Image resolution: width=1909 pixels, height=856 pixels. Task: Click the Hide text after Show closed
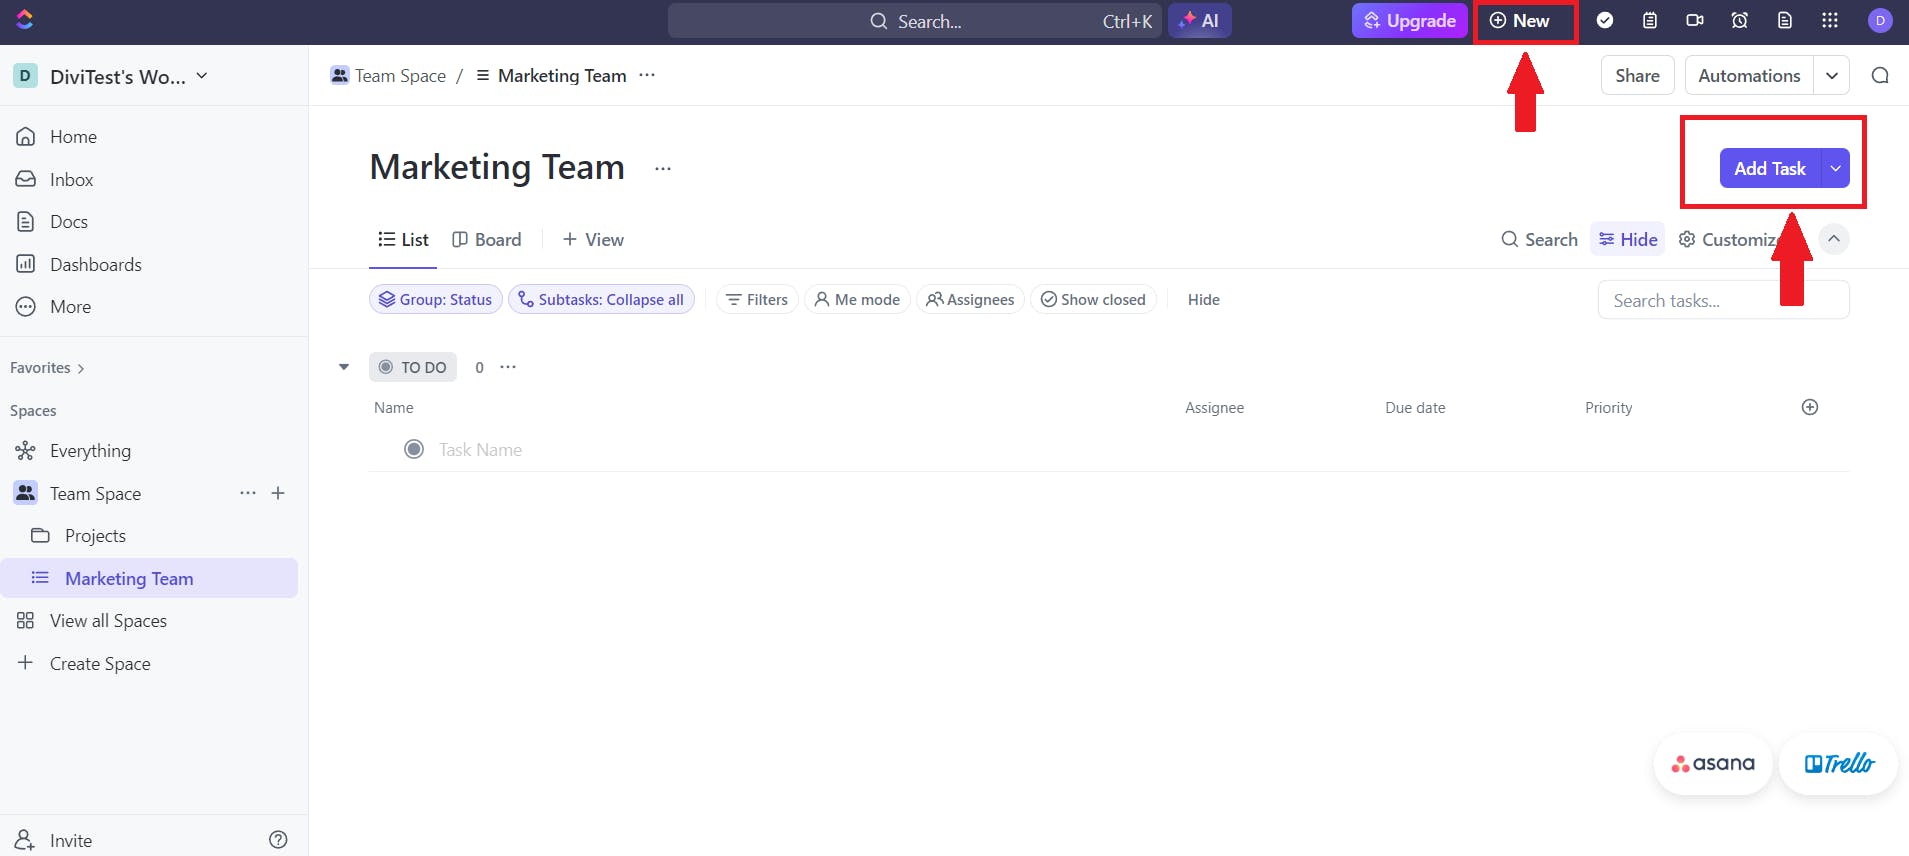(1204, 300)
